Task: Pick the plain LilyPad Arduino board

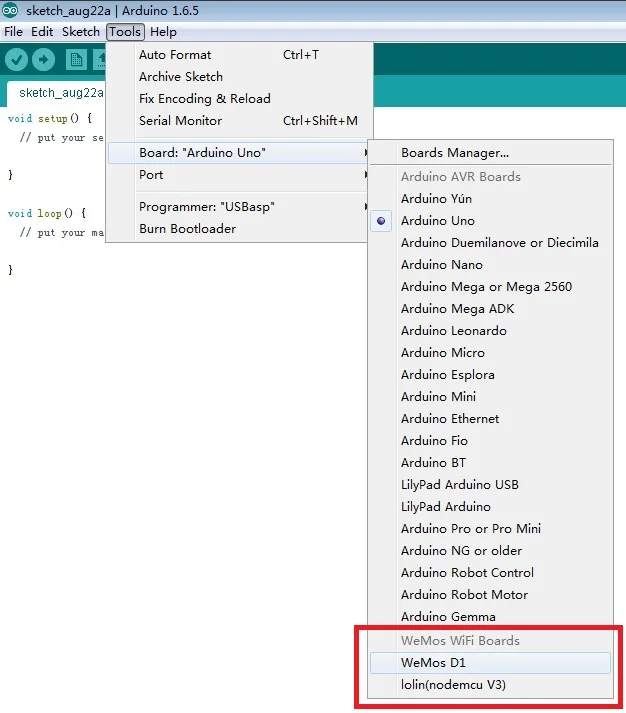Action: coord(490,507)
